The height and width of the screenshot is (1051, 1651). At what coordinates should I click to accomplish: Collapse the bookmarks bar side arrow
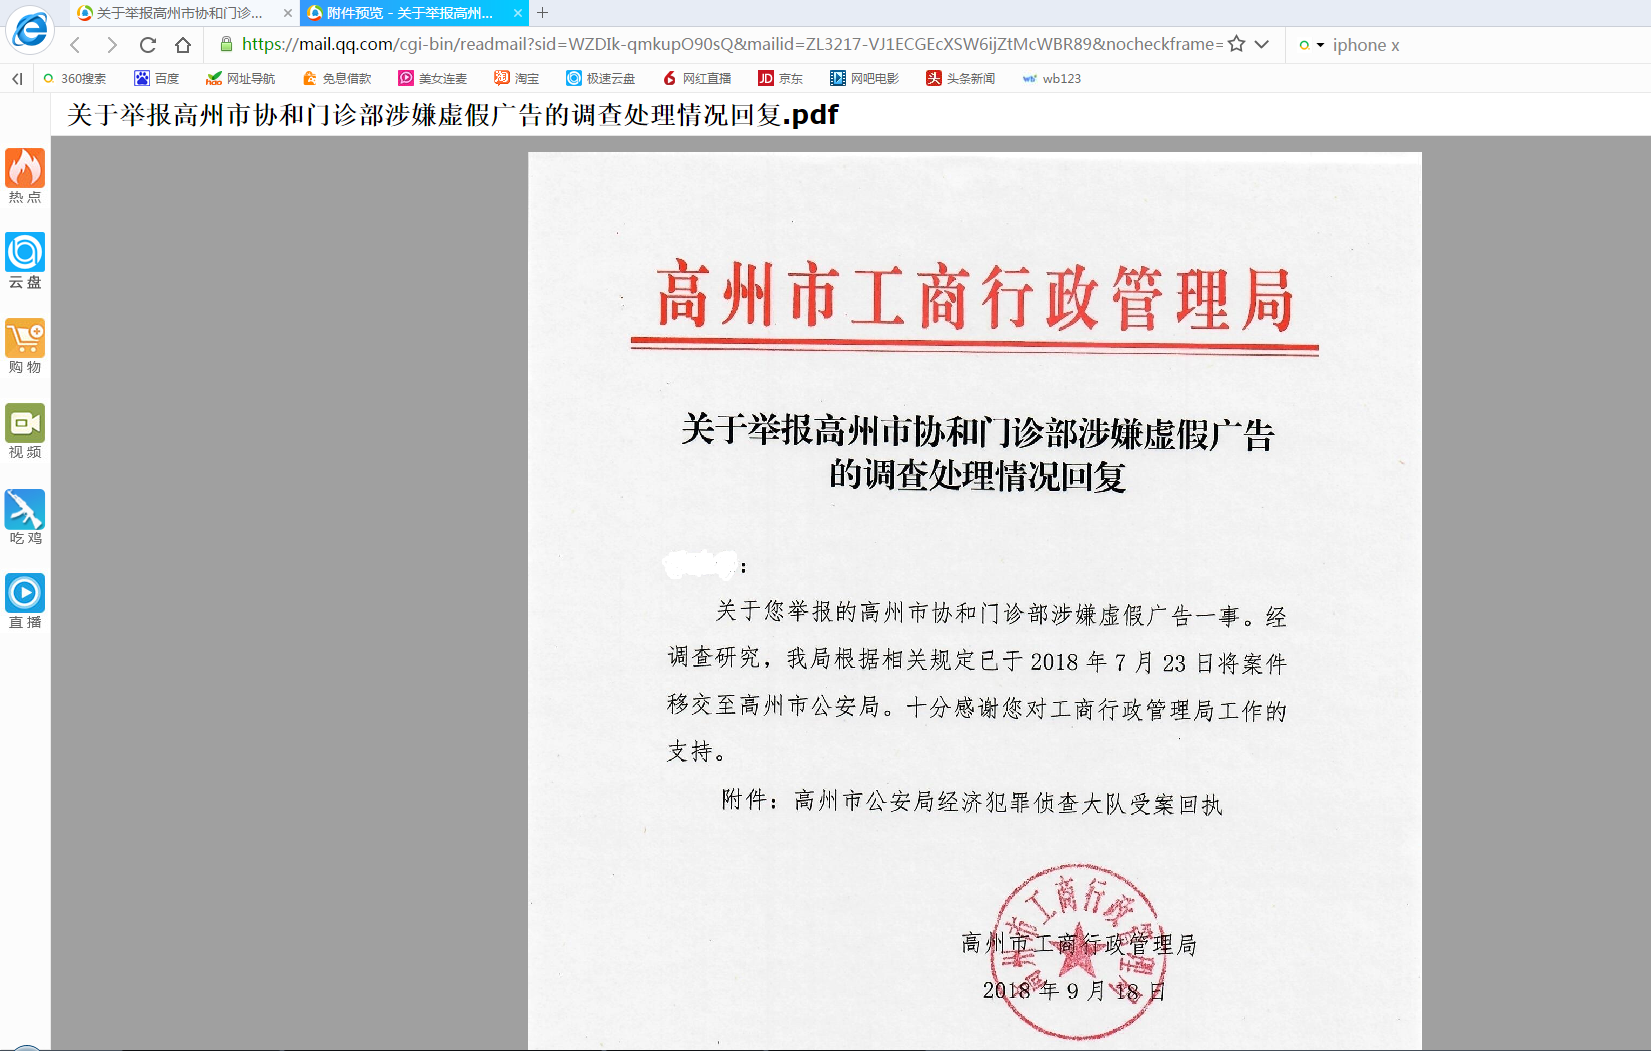(17, 78)
